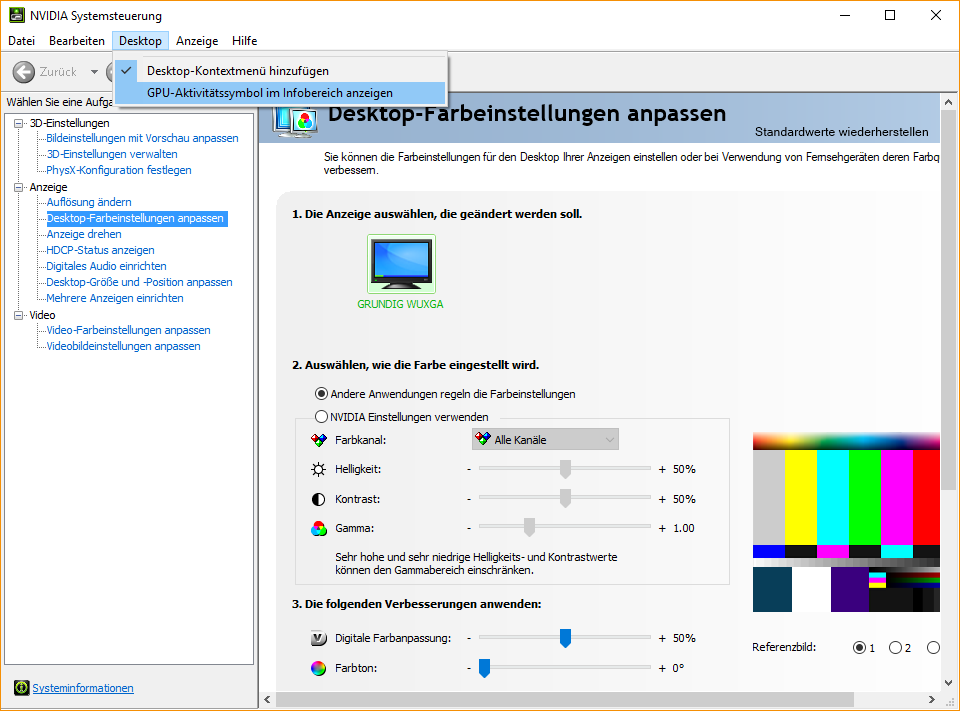Open 'Auflösung ändern' page
The width and height of the screenshot is (960, 711).
click(x=89, y=202)
